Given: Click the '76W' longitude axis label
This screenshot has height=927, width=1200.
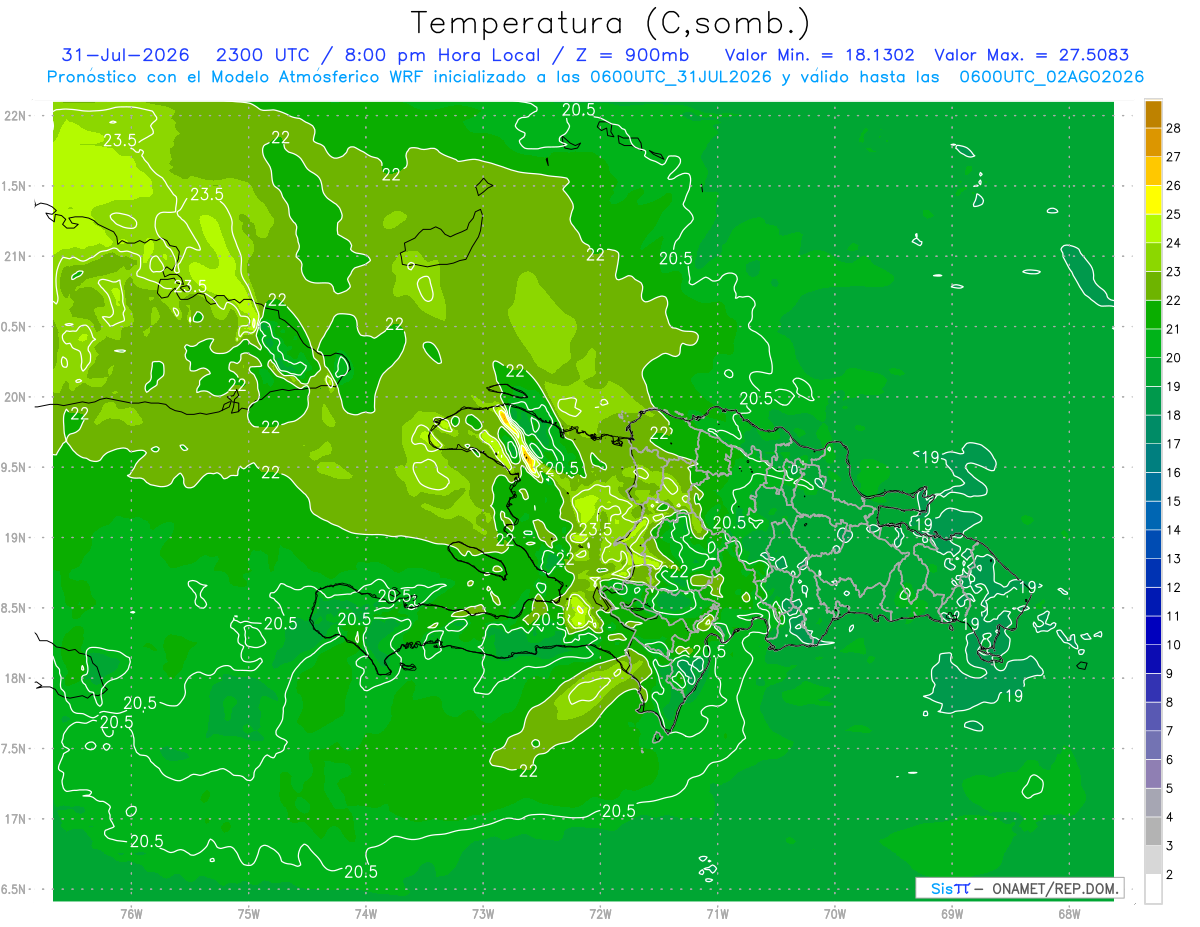Looking at the screenshot, I should (x=131, y=914).
